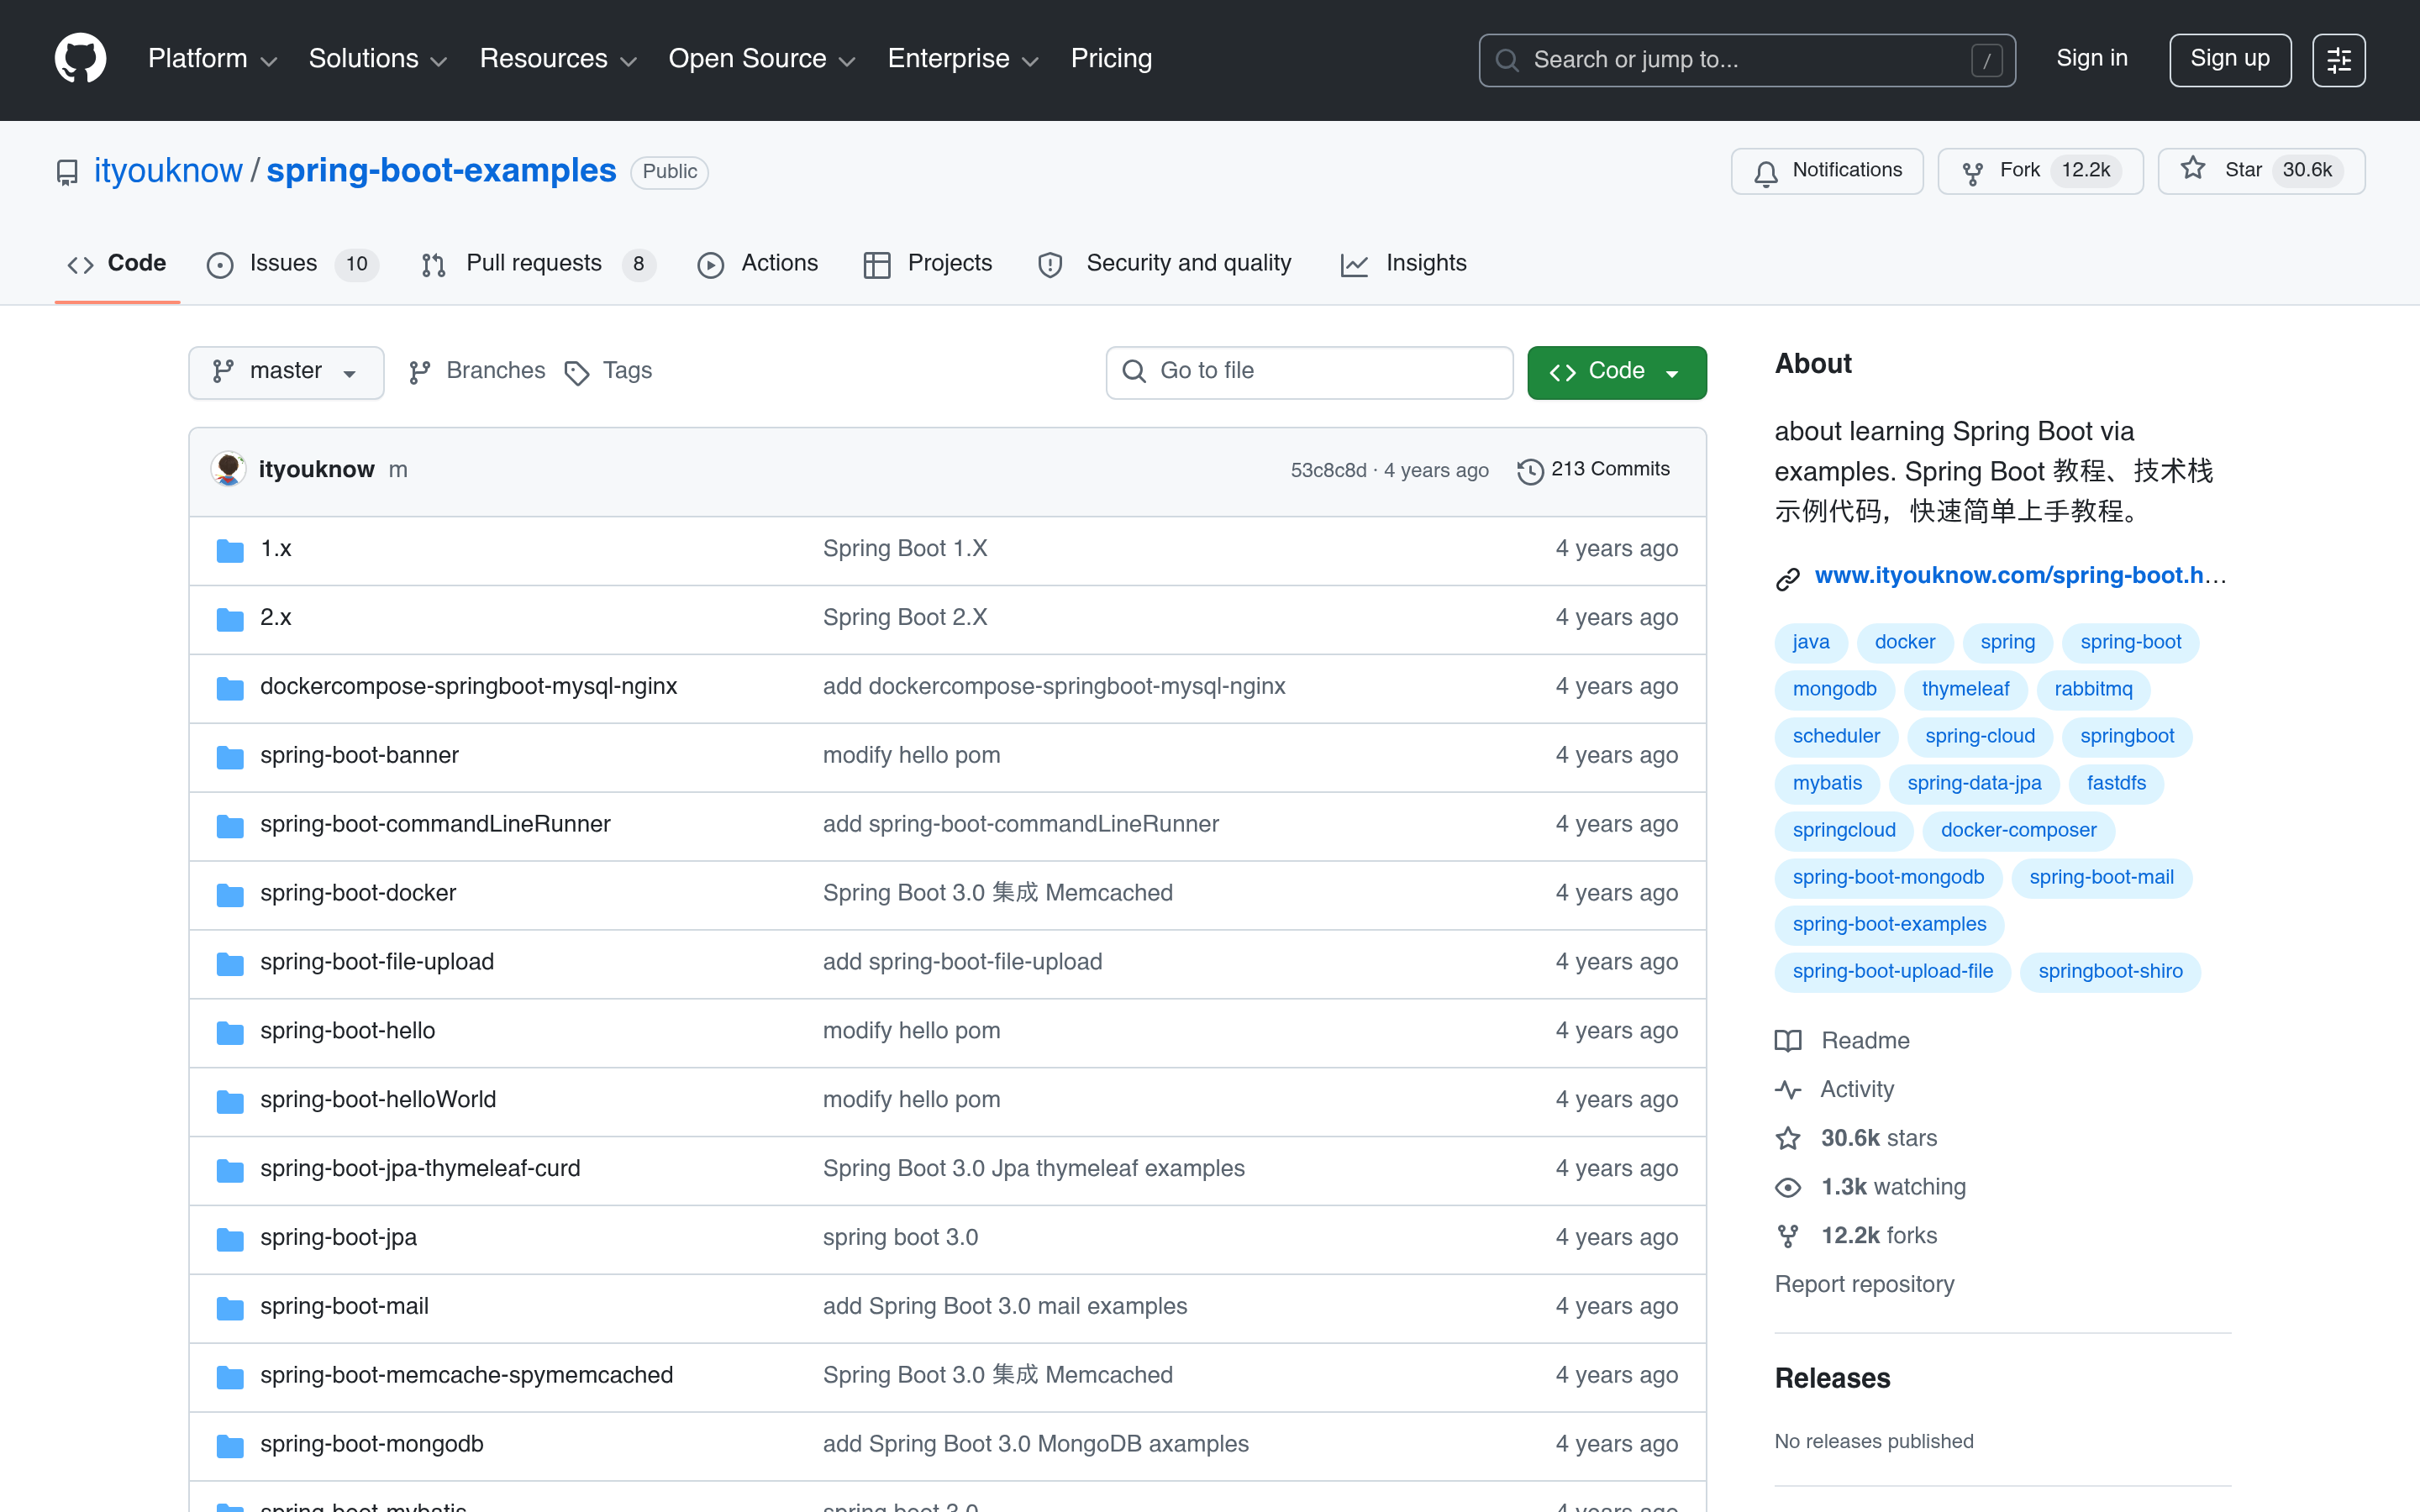Select the springboot-shiro topic tag

click(x=2110, y=971)
